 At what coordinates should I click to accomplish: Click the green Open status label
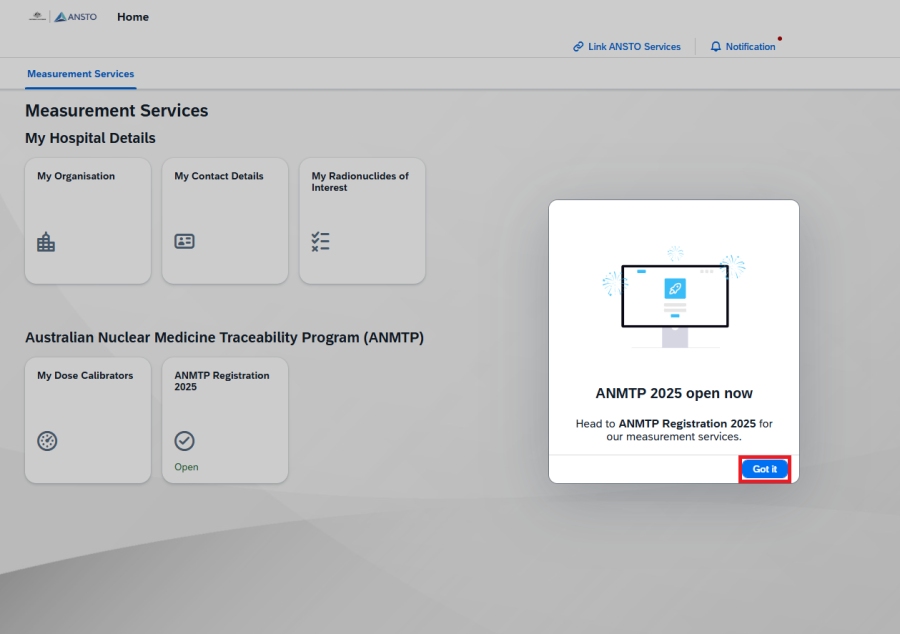[x=186, y=467]
